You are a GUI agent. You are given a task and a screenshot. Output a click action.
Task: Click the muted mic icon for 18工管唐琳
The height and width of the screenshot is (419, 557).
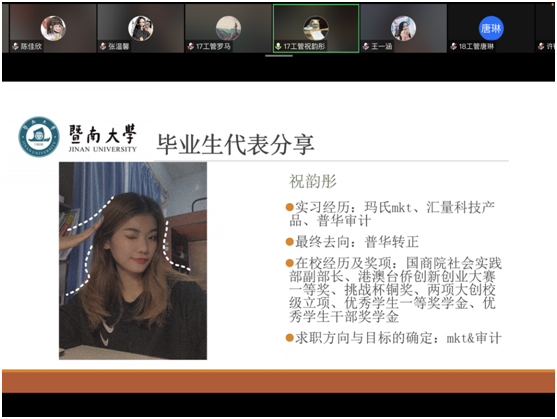point(454,46)
